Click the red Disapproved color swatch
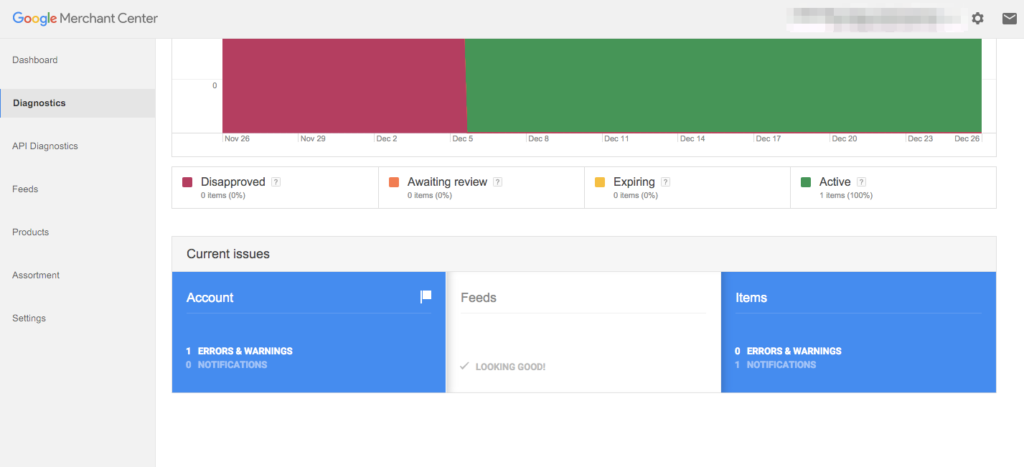The image size is (1024, 467). point(187,182)
